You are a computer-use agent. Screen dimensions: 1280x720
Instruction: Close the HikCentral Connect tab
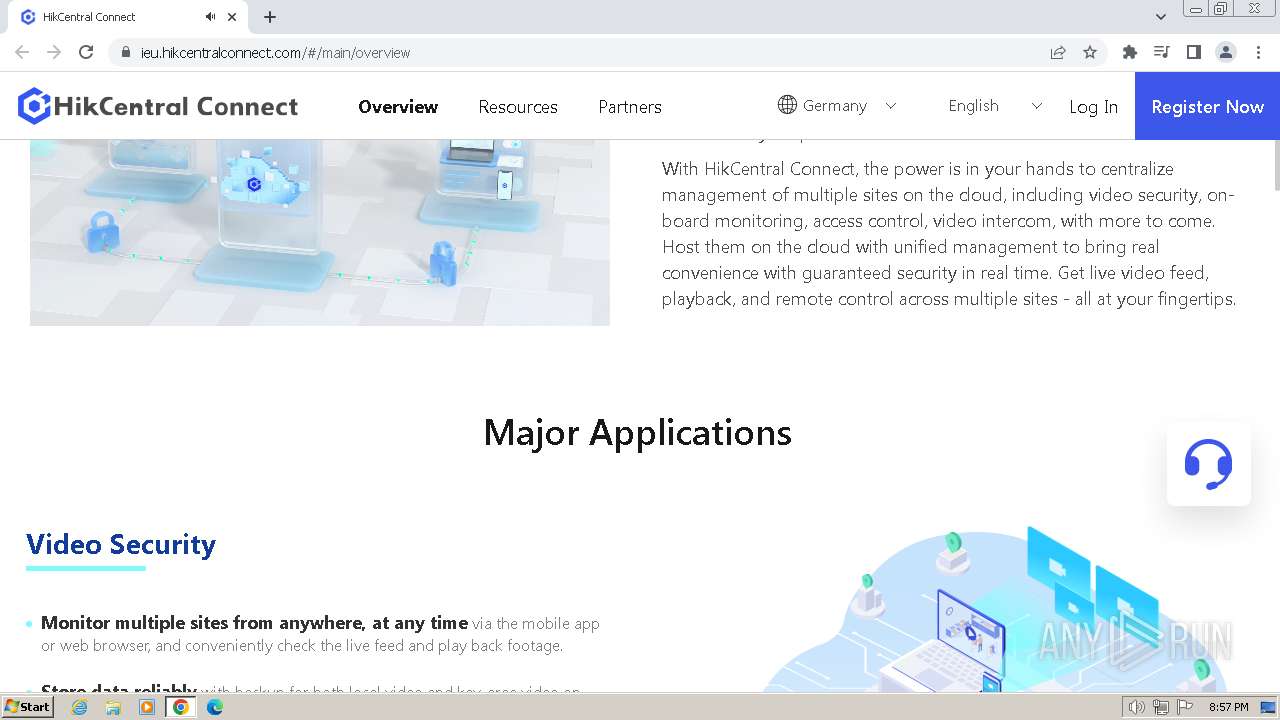pyautogui.click(x=232, y=17)
